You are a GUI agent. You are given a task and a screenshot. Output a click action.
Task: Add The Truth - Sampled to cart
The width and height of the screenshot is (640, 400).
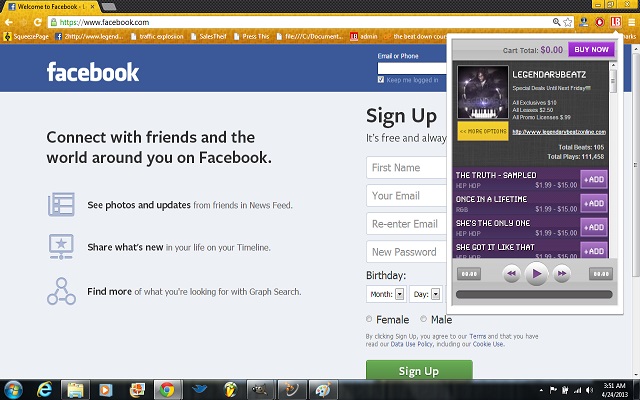594,179
